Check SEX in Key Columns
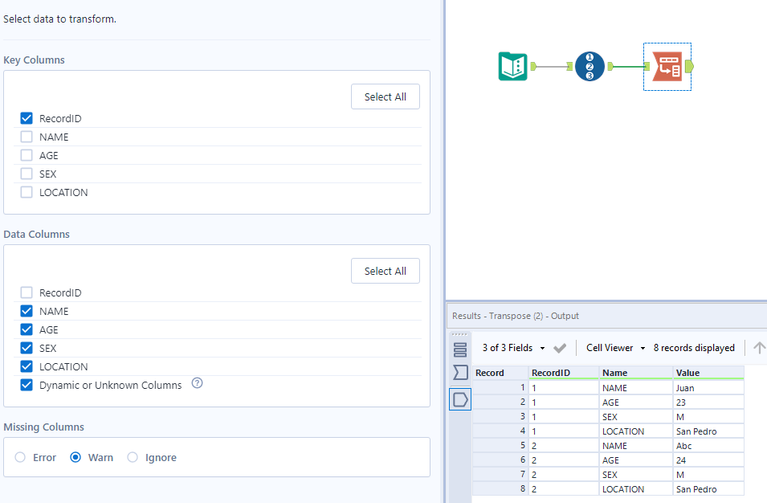Screen dimensions: 767x503 click(26, 174)
